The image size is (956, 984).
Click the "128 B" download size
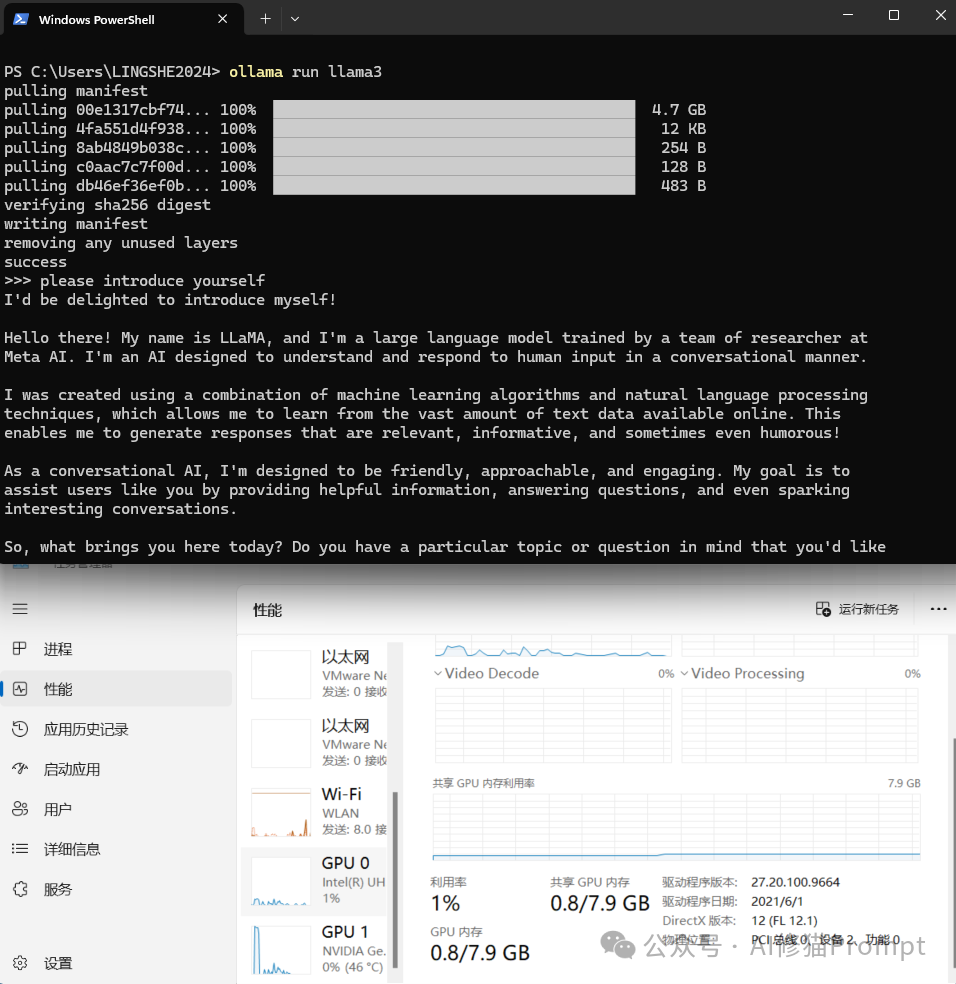[x=683, y=167]
